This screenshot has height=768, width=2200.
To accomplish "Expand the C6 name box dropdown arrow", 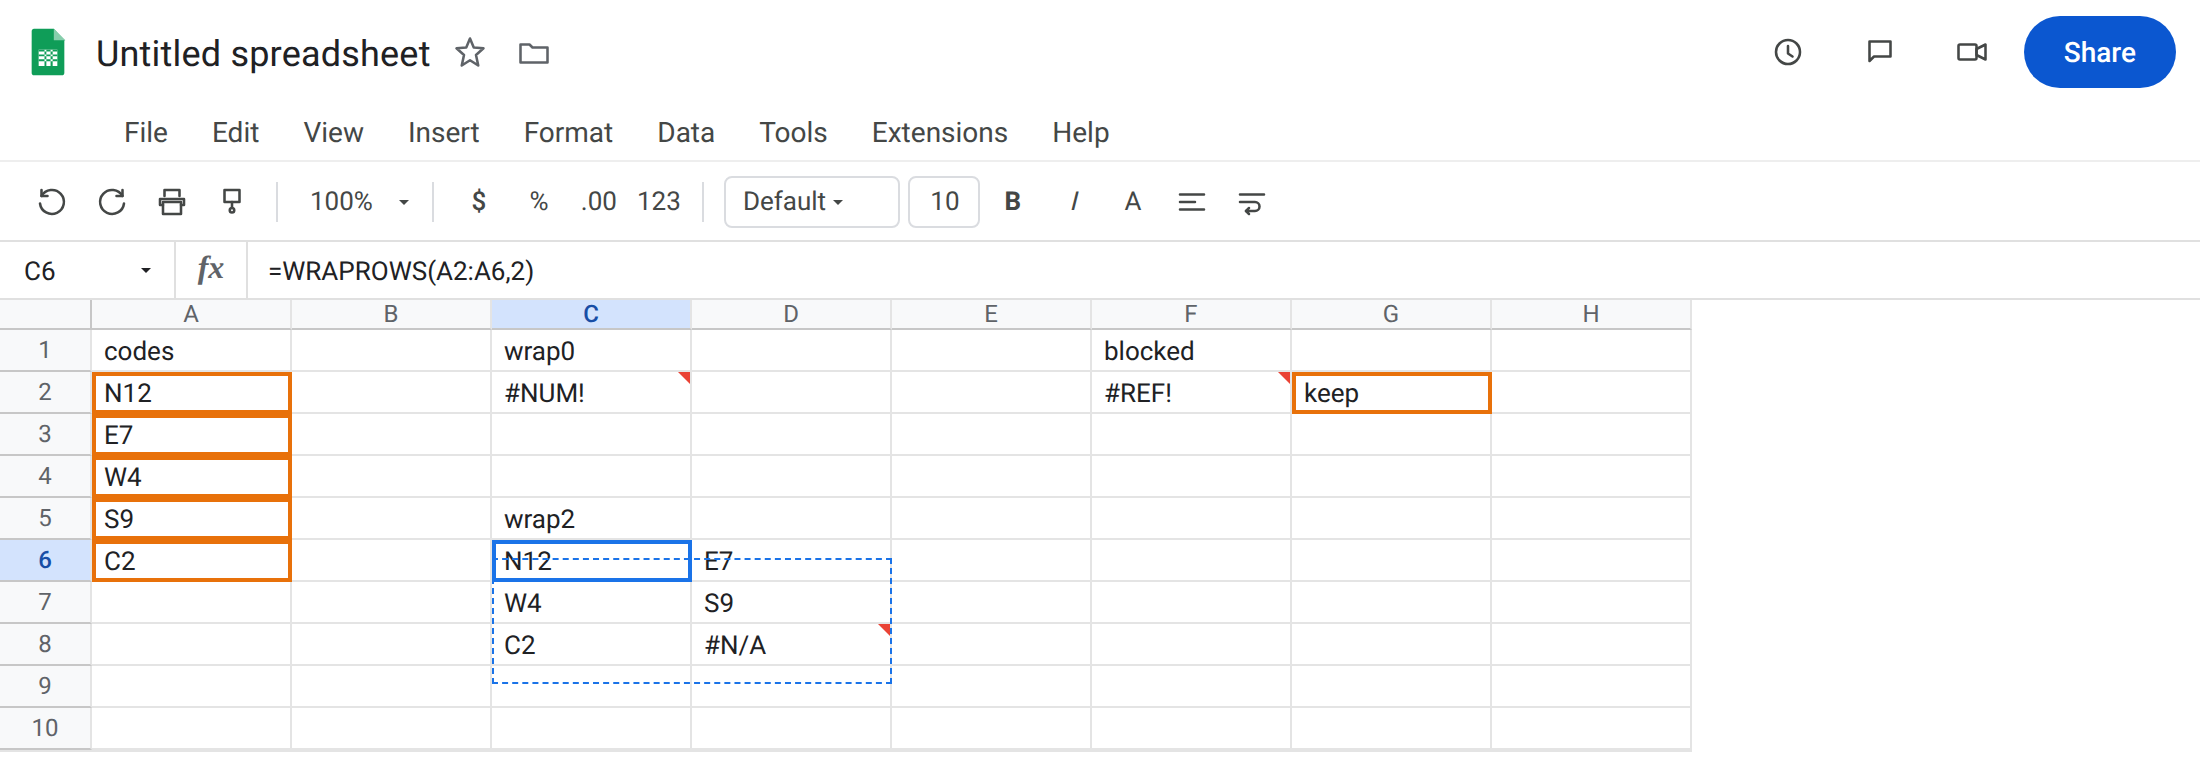I will (x=146, y=271).
